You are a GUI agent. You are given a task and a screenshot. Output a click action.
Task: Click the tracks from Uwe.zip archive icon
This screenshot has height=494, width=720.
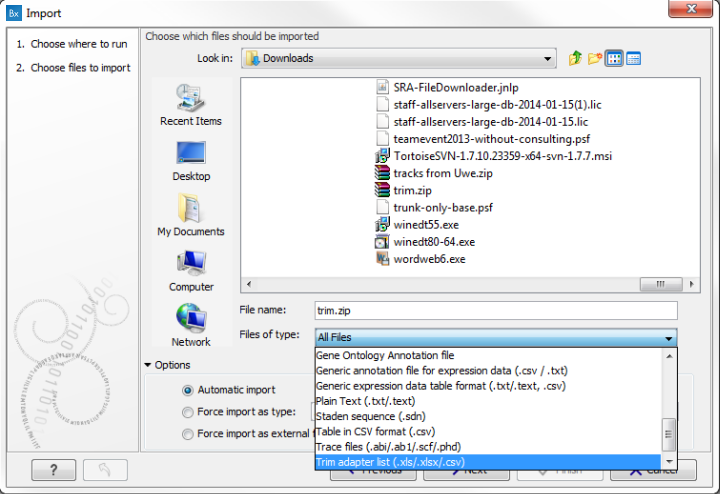[x=382, y=173]
